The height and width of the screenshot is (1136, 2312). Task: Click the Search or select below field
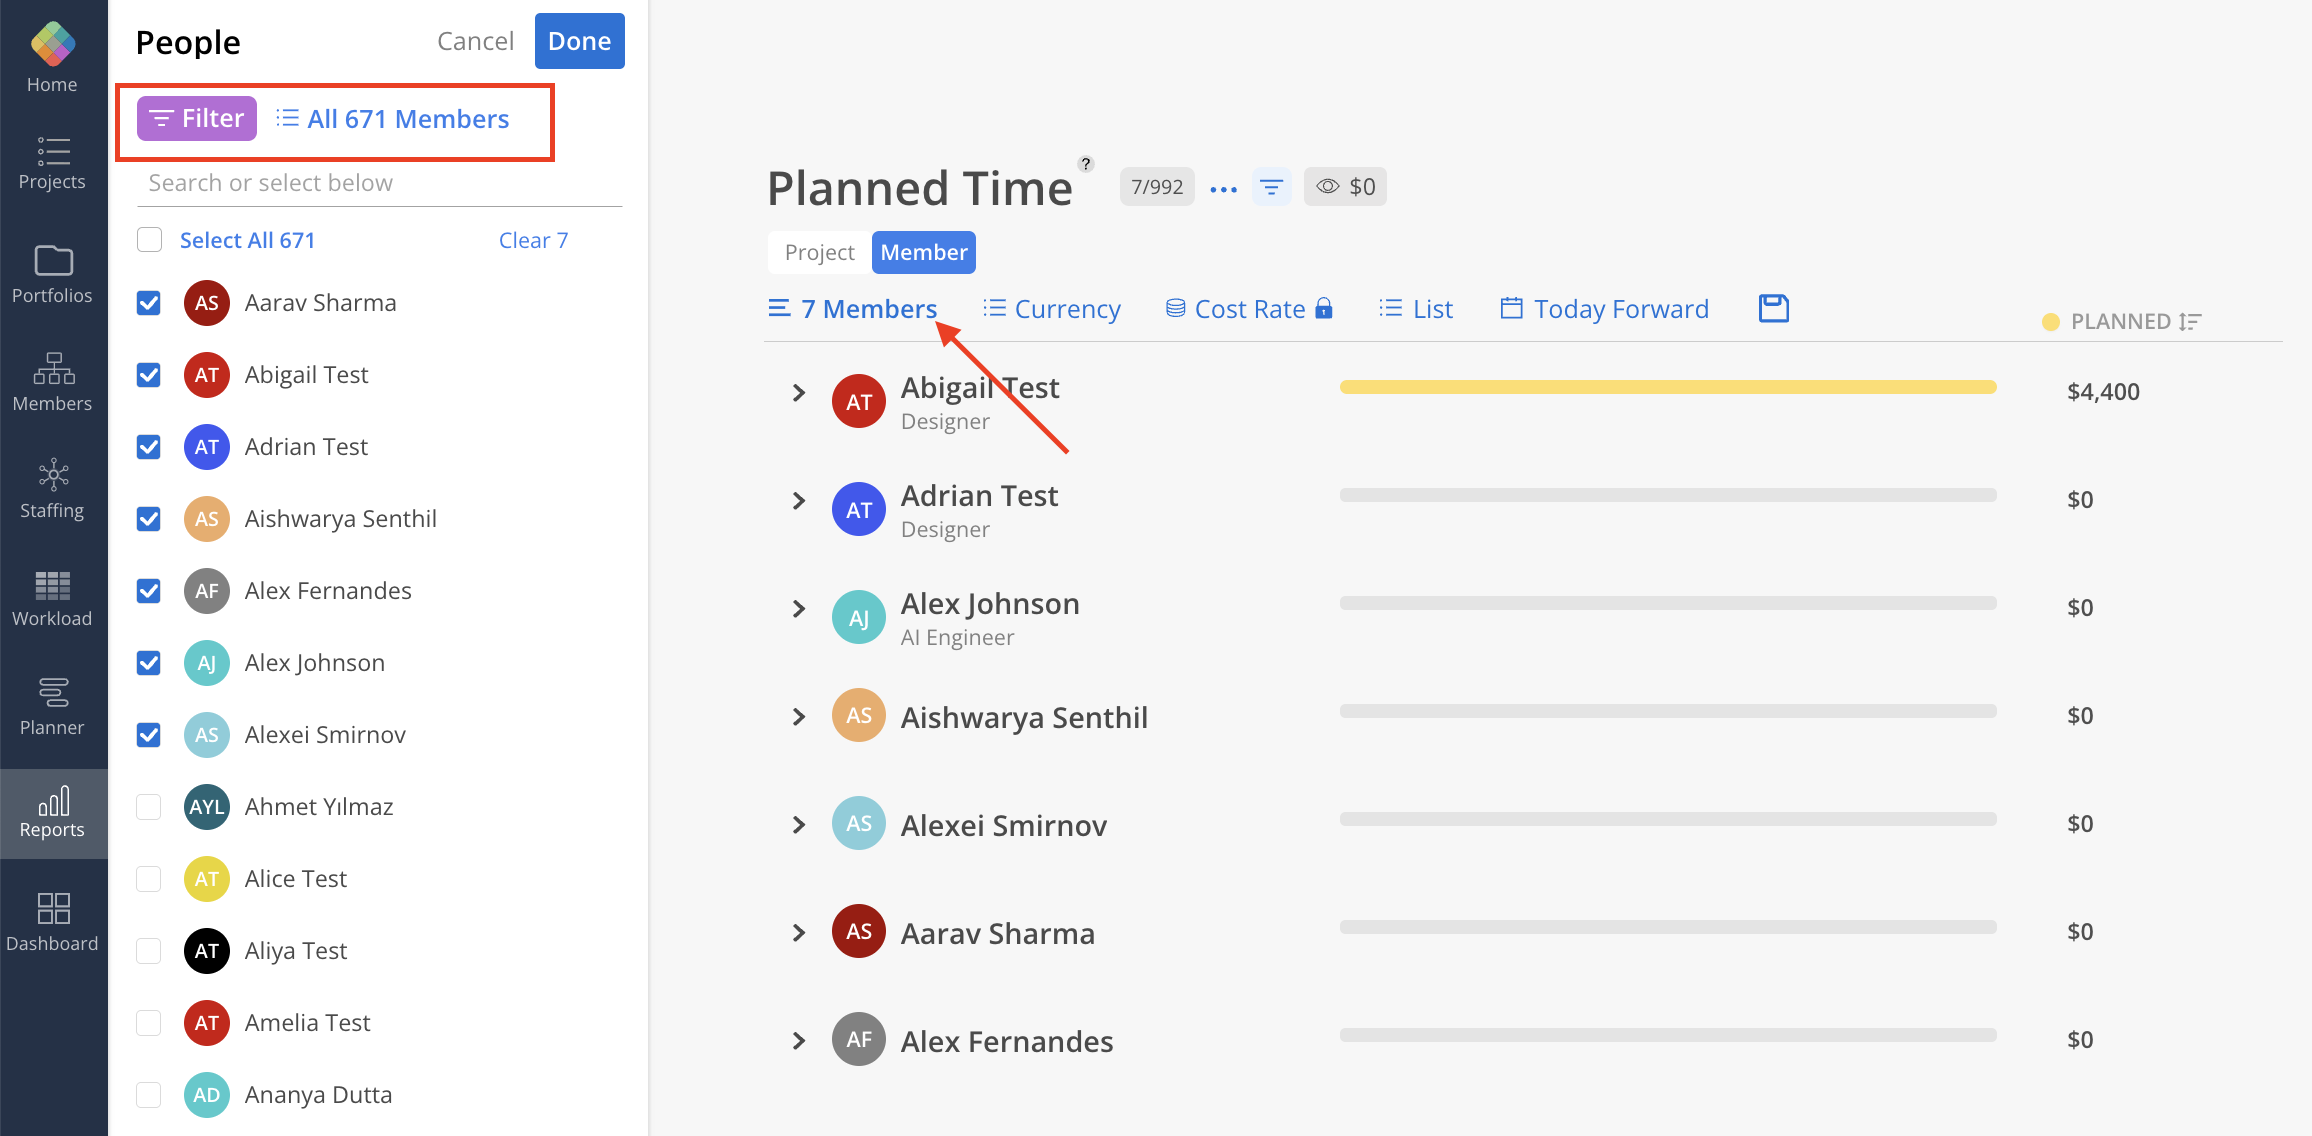(379, 183)
